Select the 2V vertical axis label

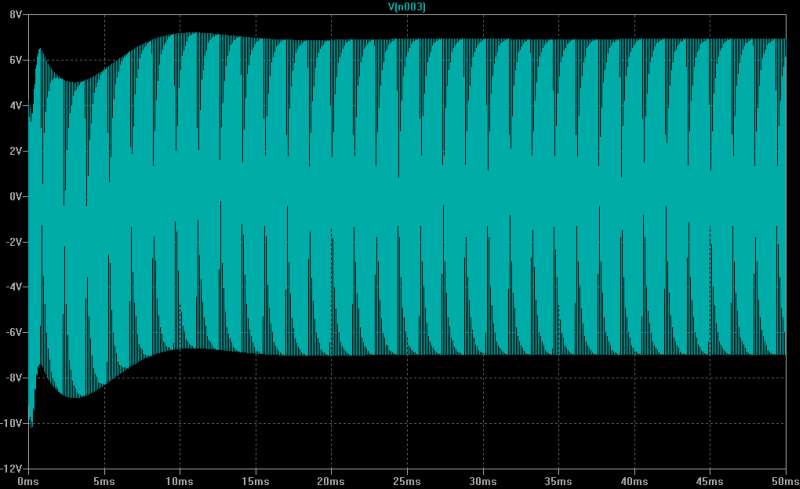coord(15,151)
